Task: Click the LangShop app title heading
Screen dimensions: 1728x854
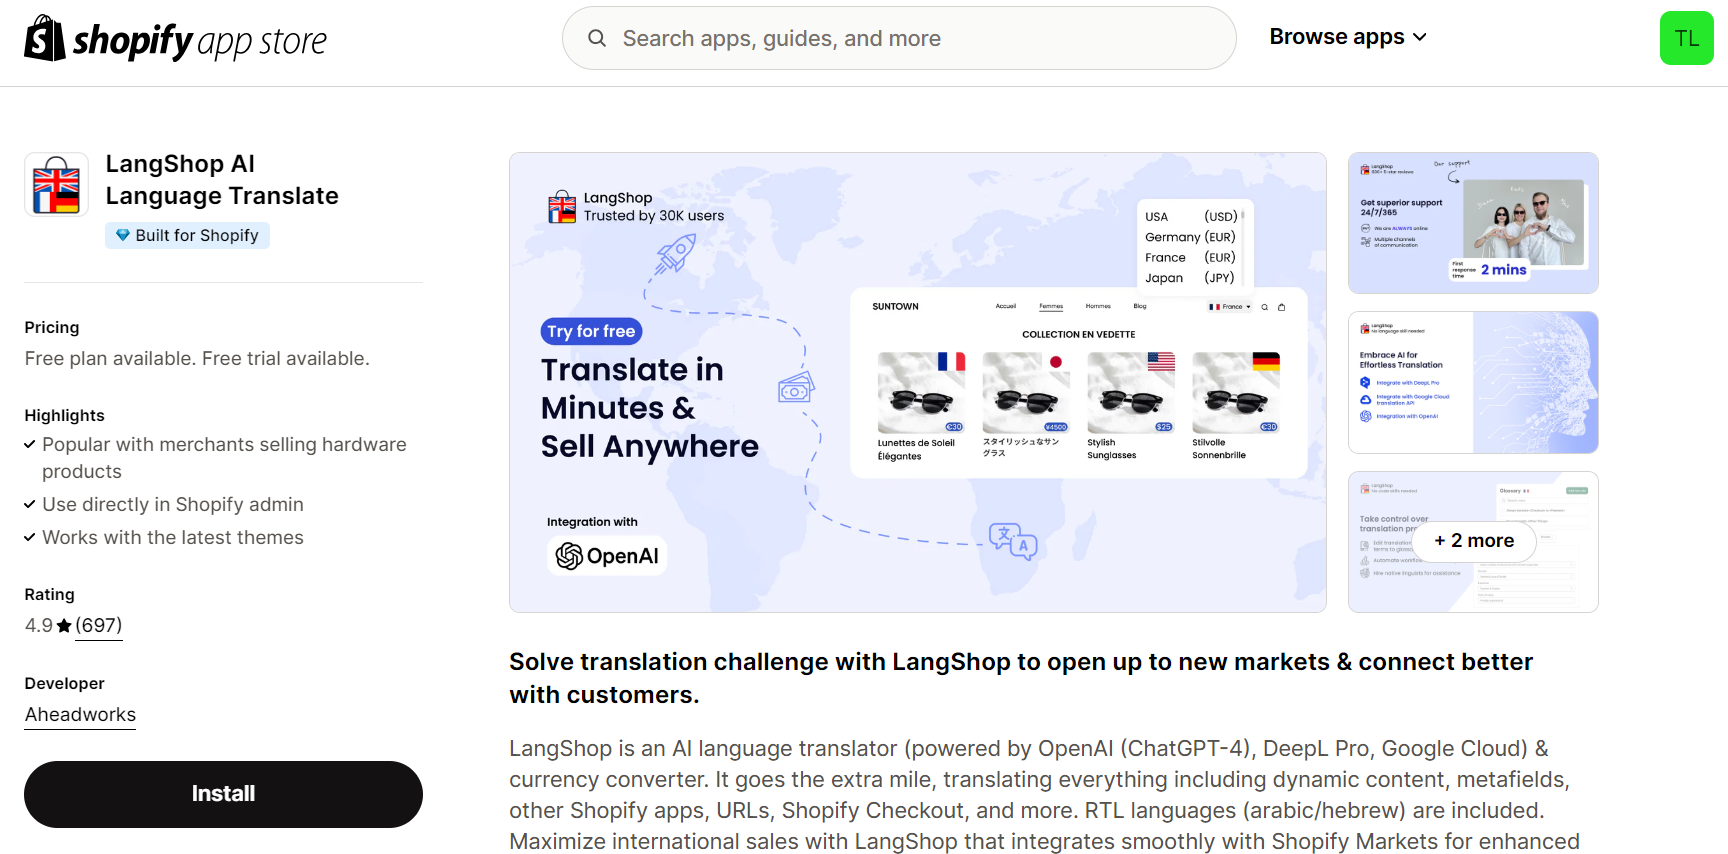Action: (222, 180)
